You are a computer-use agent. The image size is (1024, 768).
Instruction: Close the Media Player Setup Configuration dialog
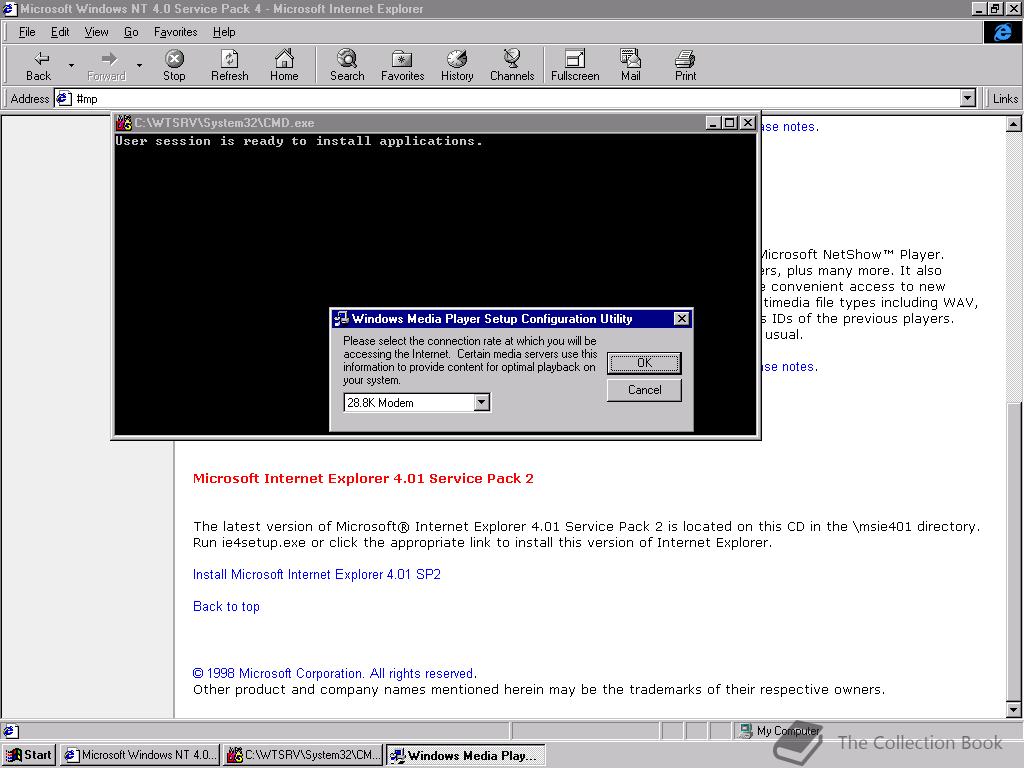pyautogui.click(x=681, y=319)
